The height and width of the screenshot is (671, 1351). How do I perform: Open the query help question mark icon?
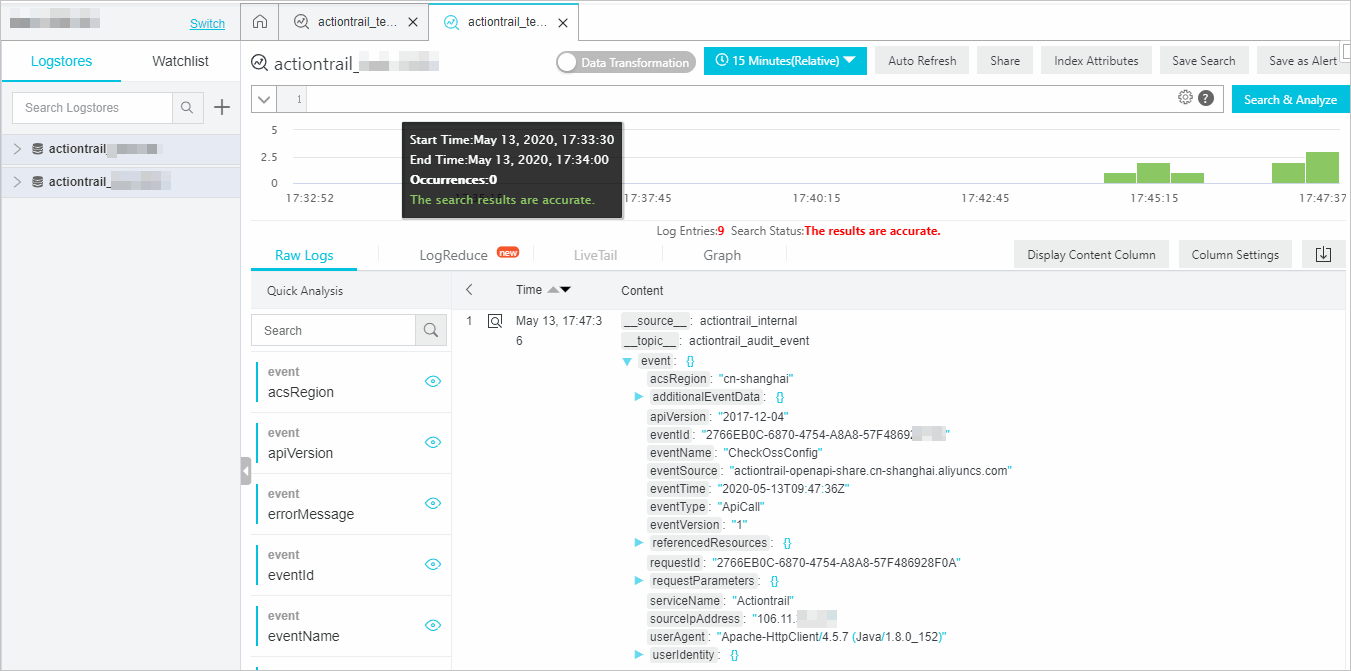1206,98
